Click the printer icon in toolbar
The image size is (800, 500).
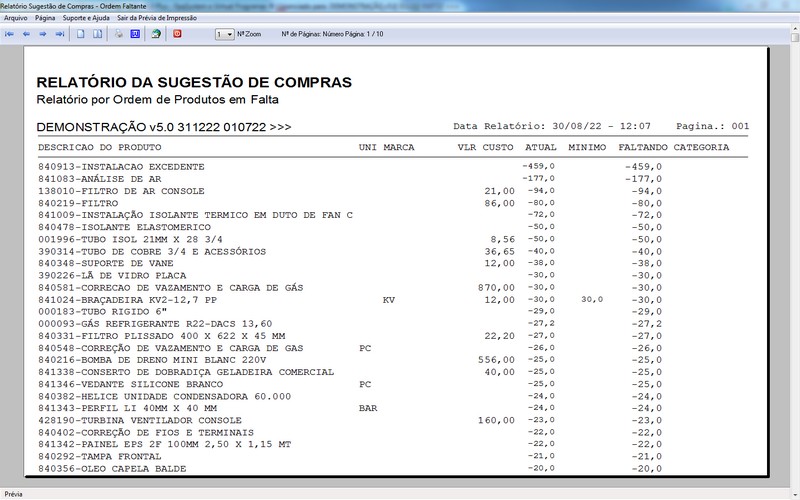pos(118,34)
